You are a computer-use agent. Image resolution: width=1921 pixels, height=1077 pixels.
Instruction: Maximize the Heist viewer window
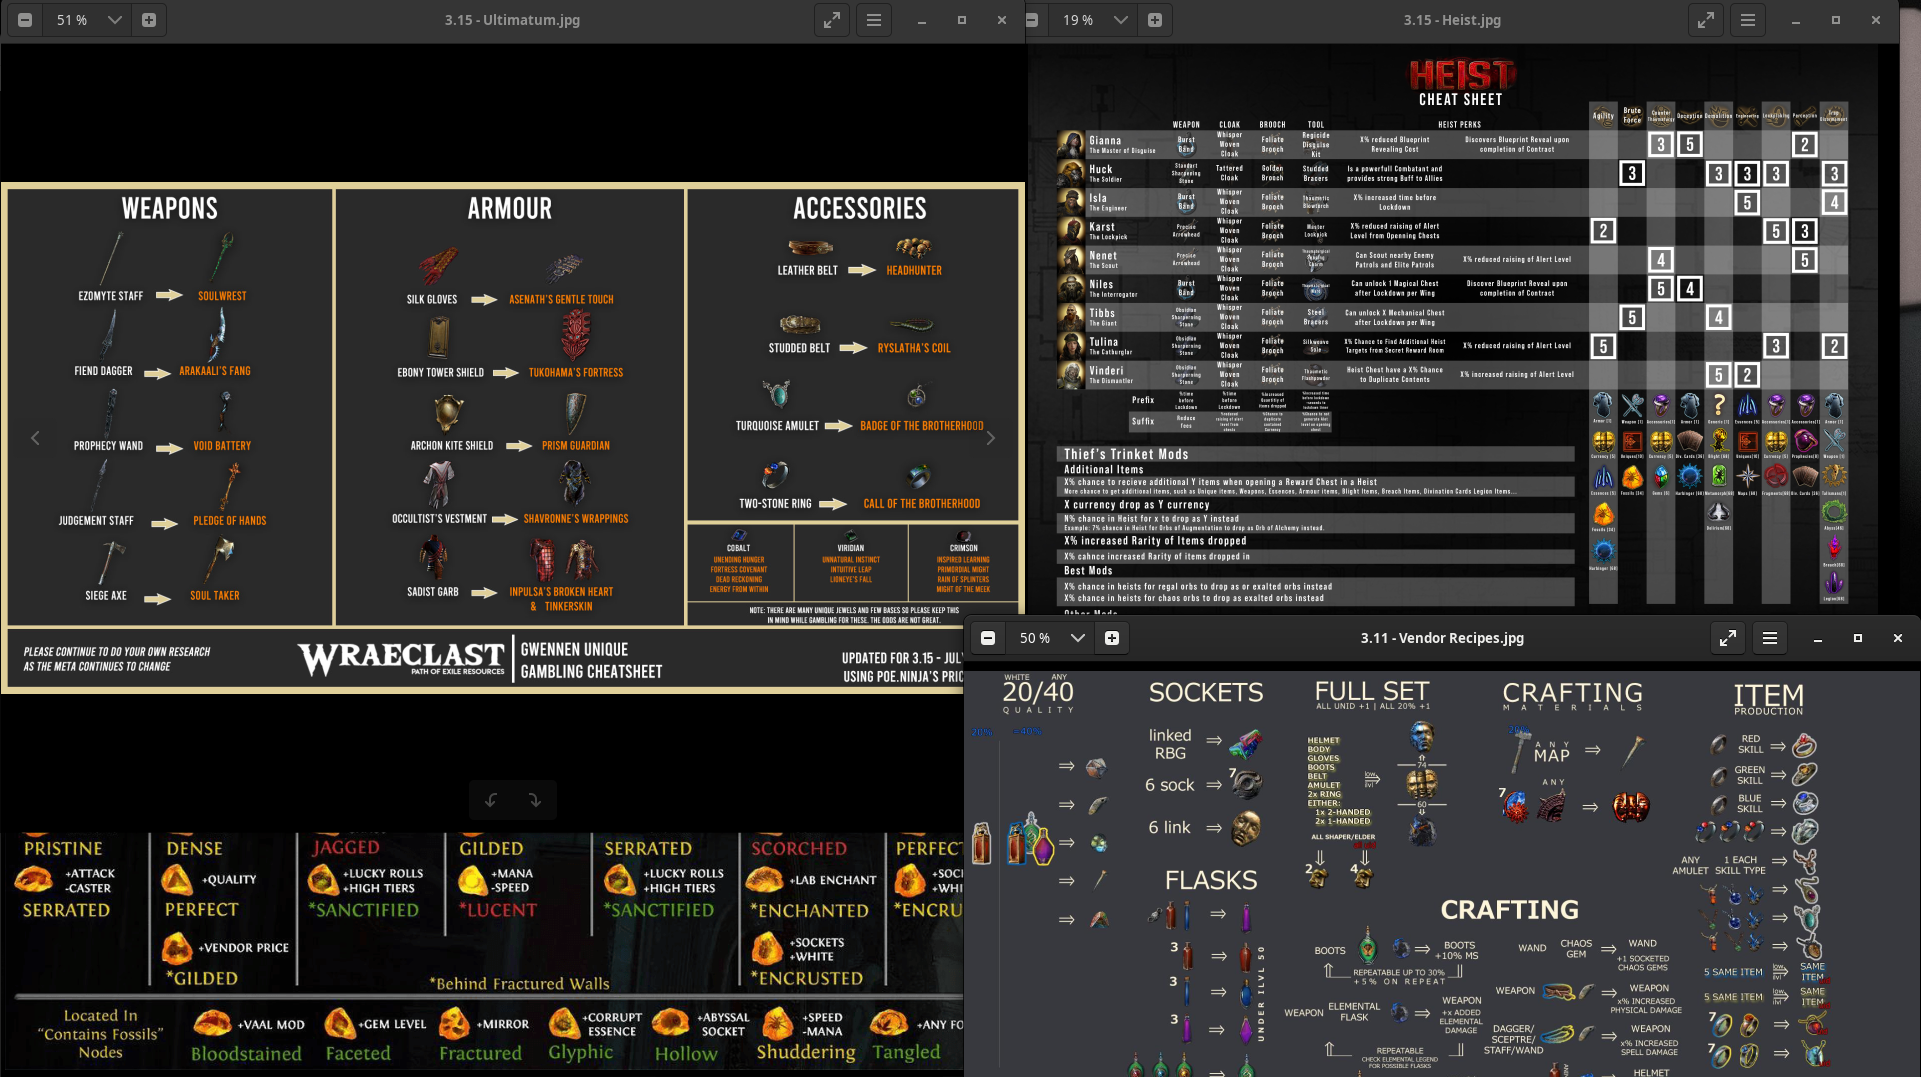[x=1836, y=20]
